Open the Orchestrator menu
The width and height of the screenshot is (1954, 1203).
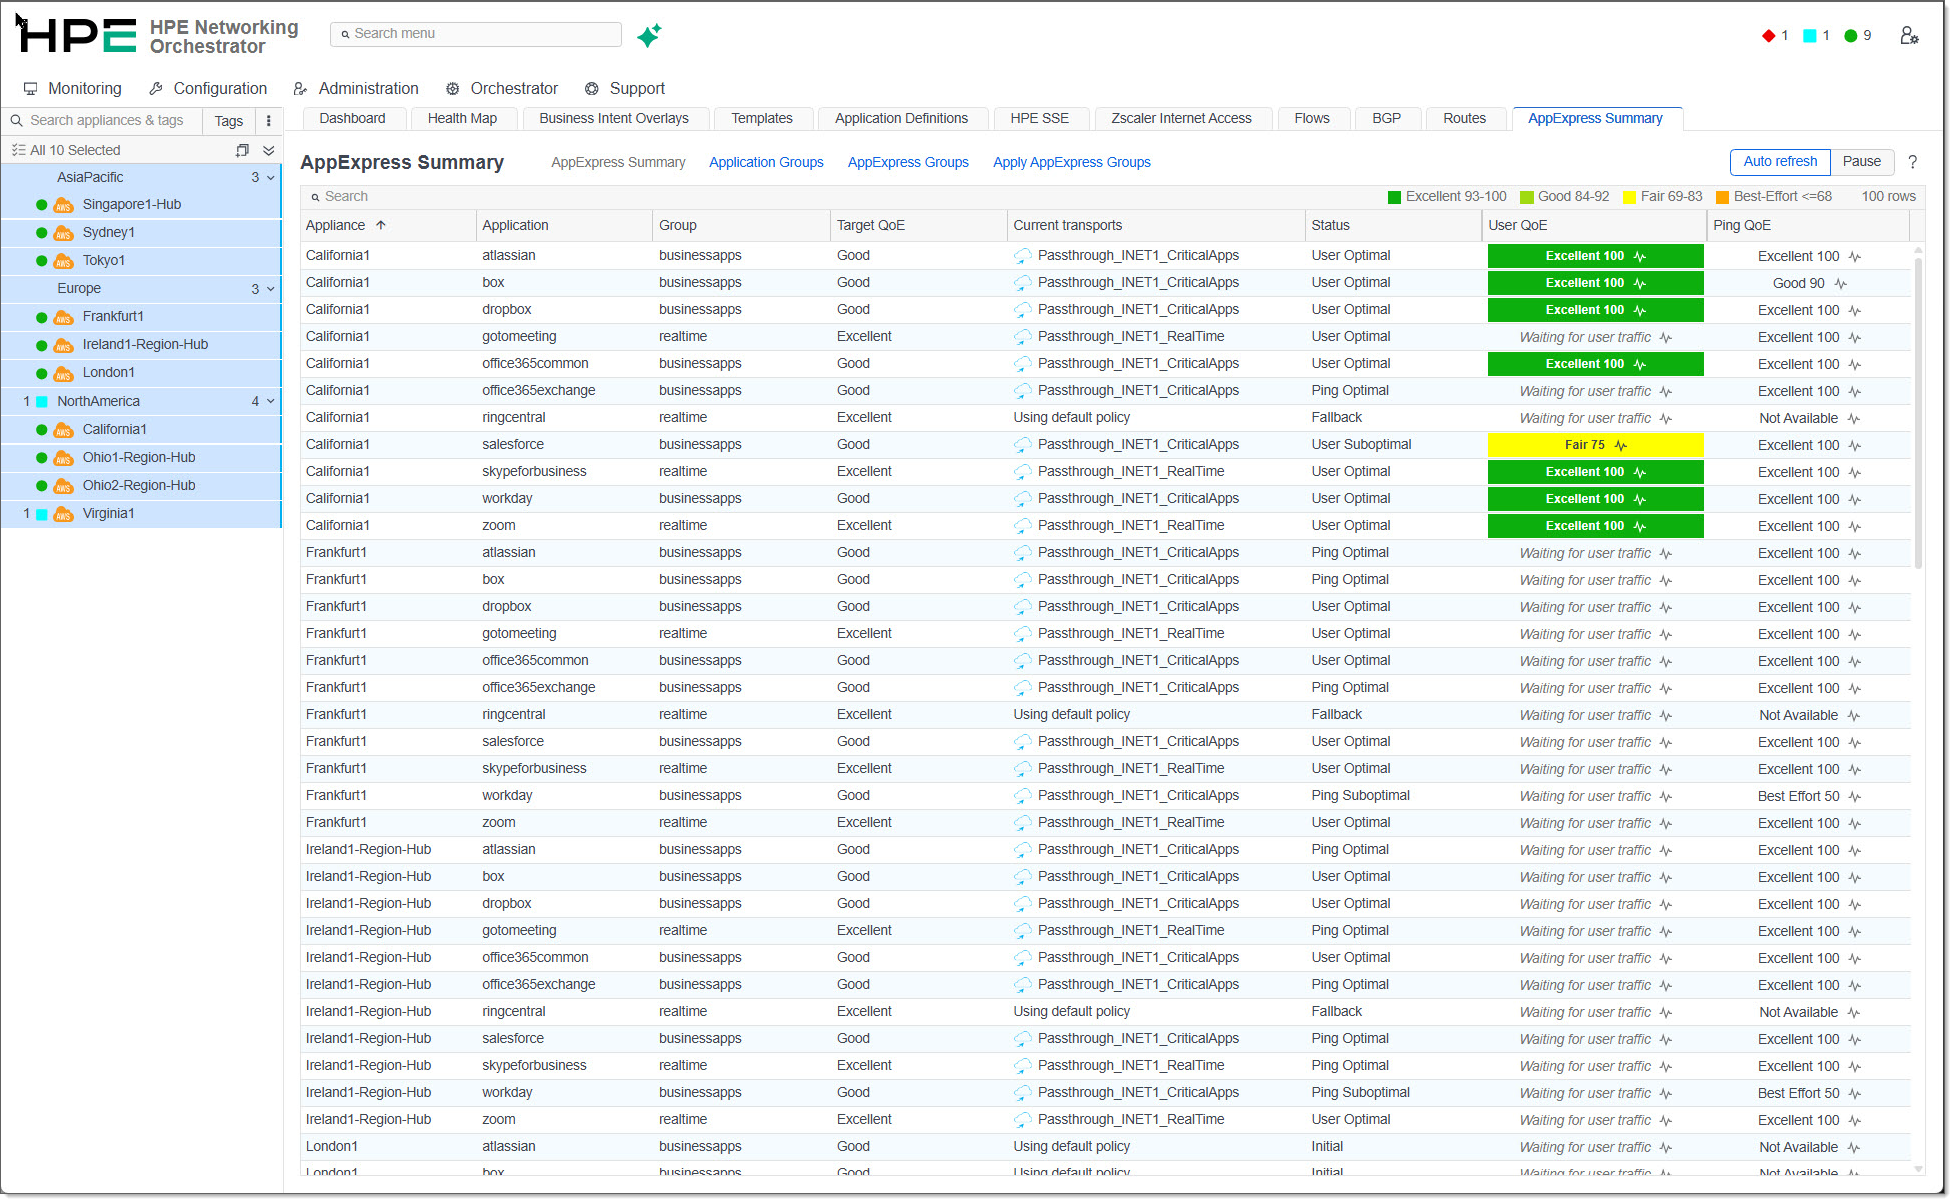[x=502, y=88]
